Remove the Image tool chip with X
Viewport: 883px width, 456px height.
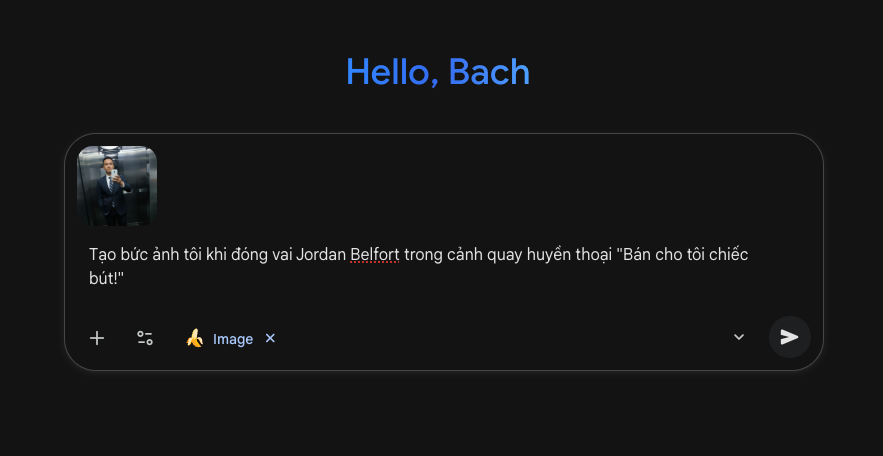pos(270,338)
